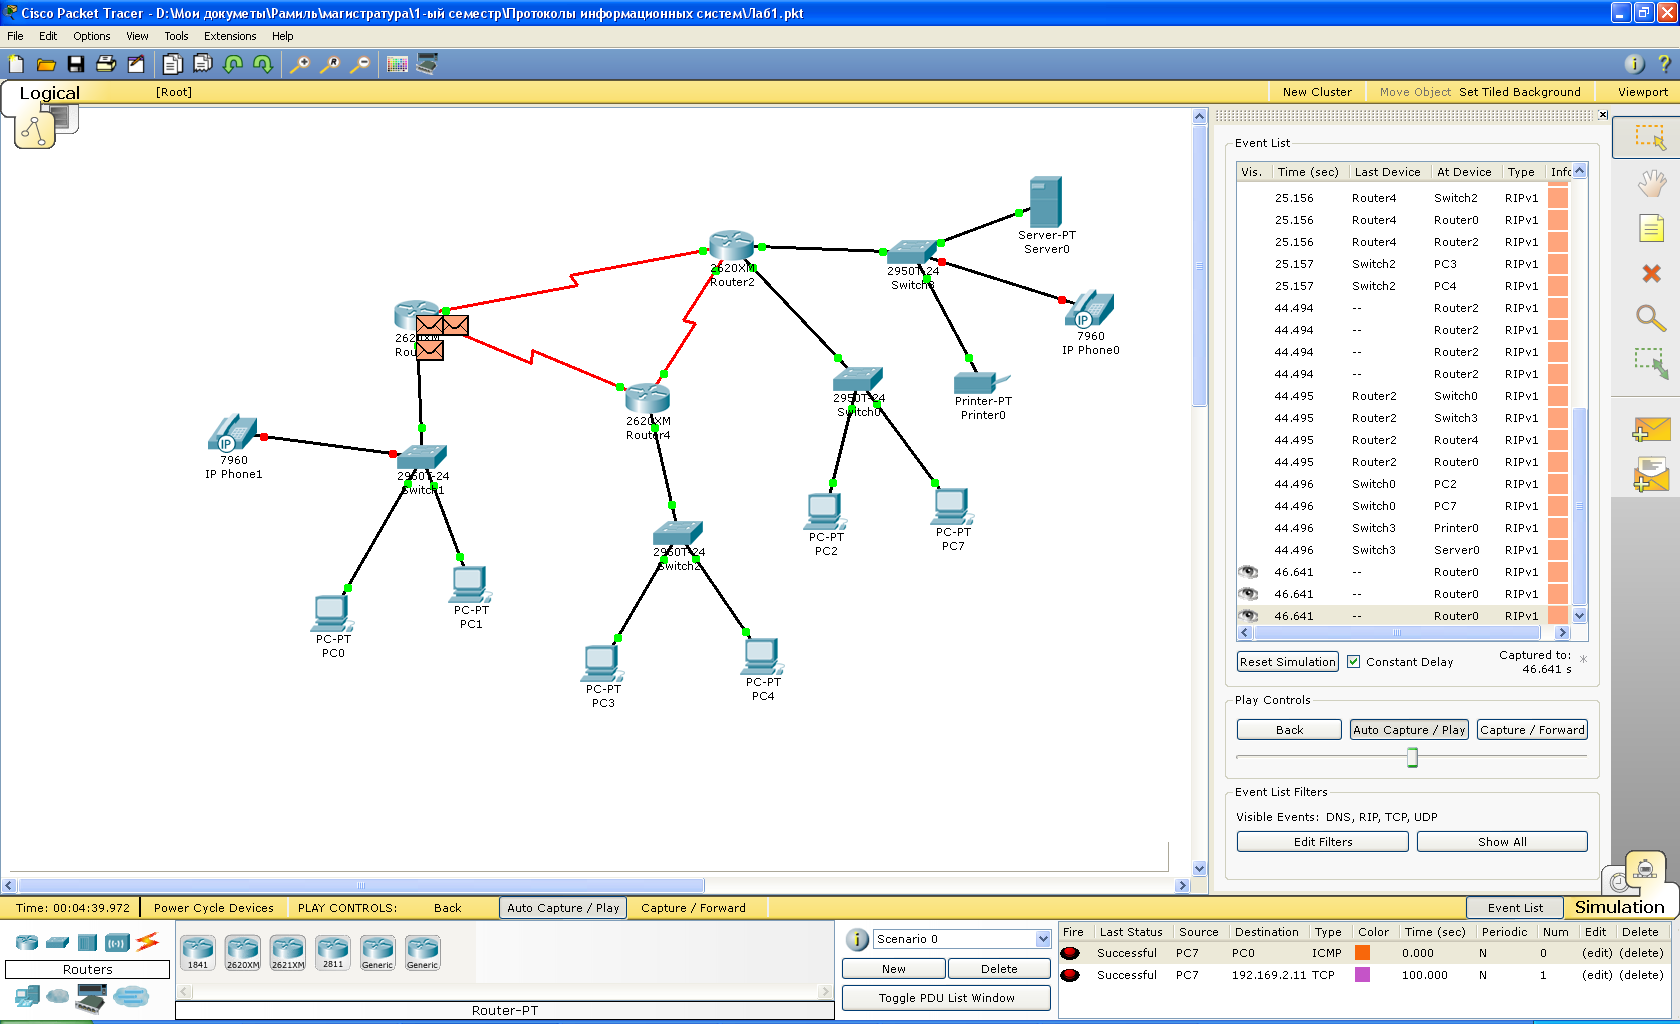This screenshot has width=1680, height=1024.
Task: Redo the action with the green arrow
Action: pos(263,64)
